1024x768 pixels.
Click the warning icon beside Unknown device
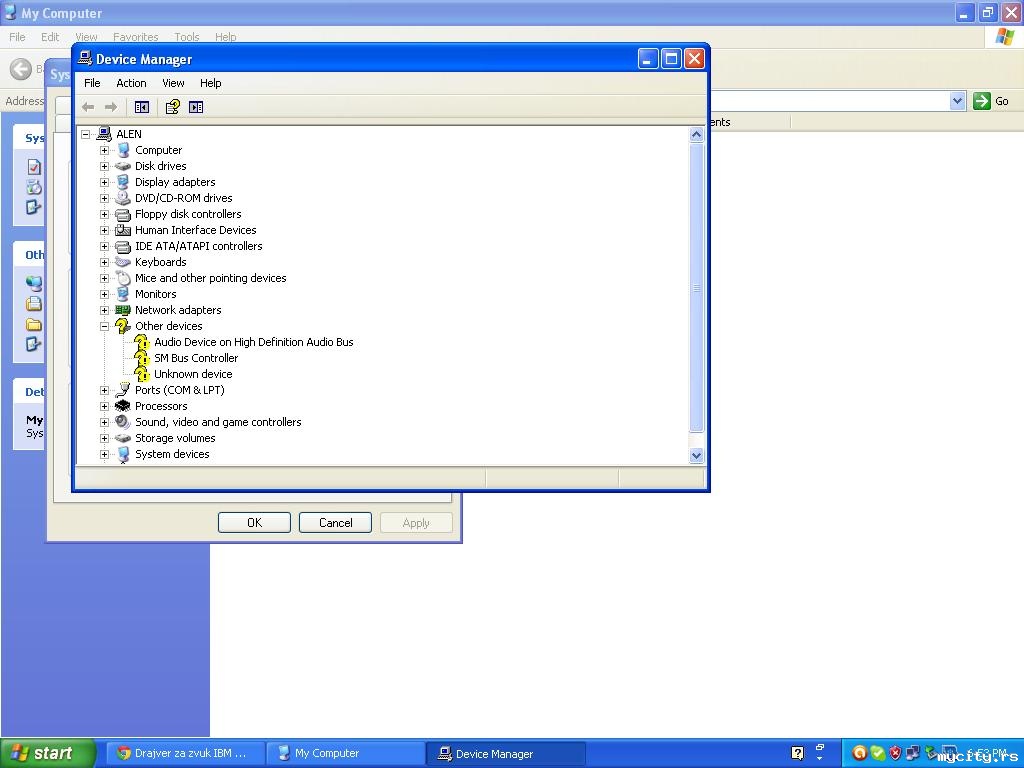pos(142,374)
